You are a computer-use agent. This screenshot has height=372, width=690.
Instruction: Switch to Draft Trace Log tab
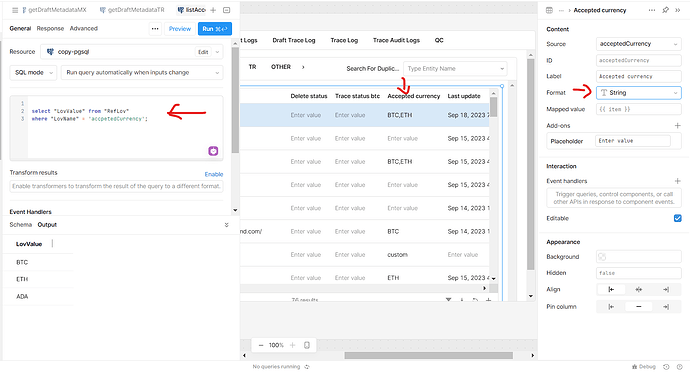coord(294,40)
